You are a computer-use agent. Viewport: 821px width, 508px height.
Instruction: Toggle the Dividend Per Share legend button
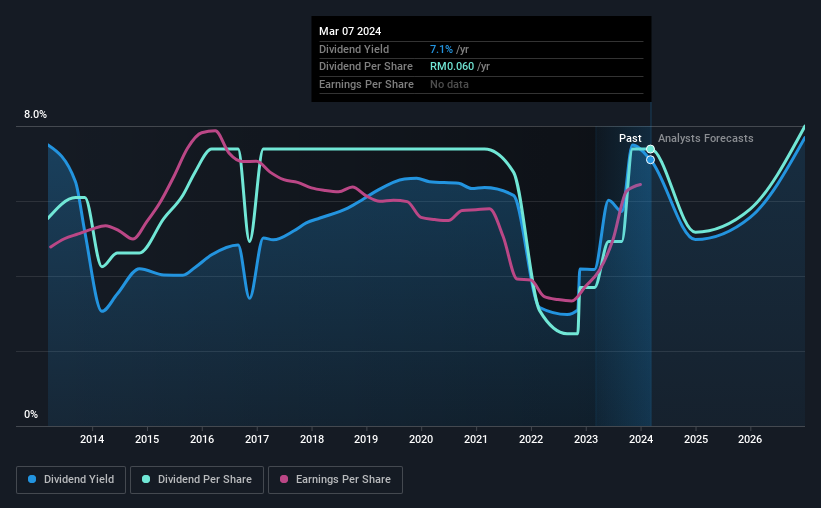(197, 480)
